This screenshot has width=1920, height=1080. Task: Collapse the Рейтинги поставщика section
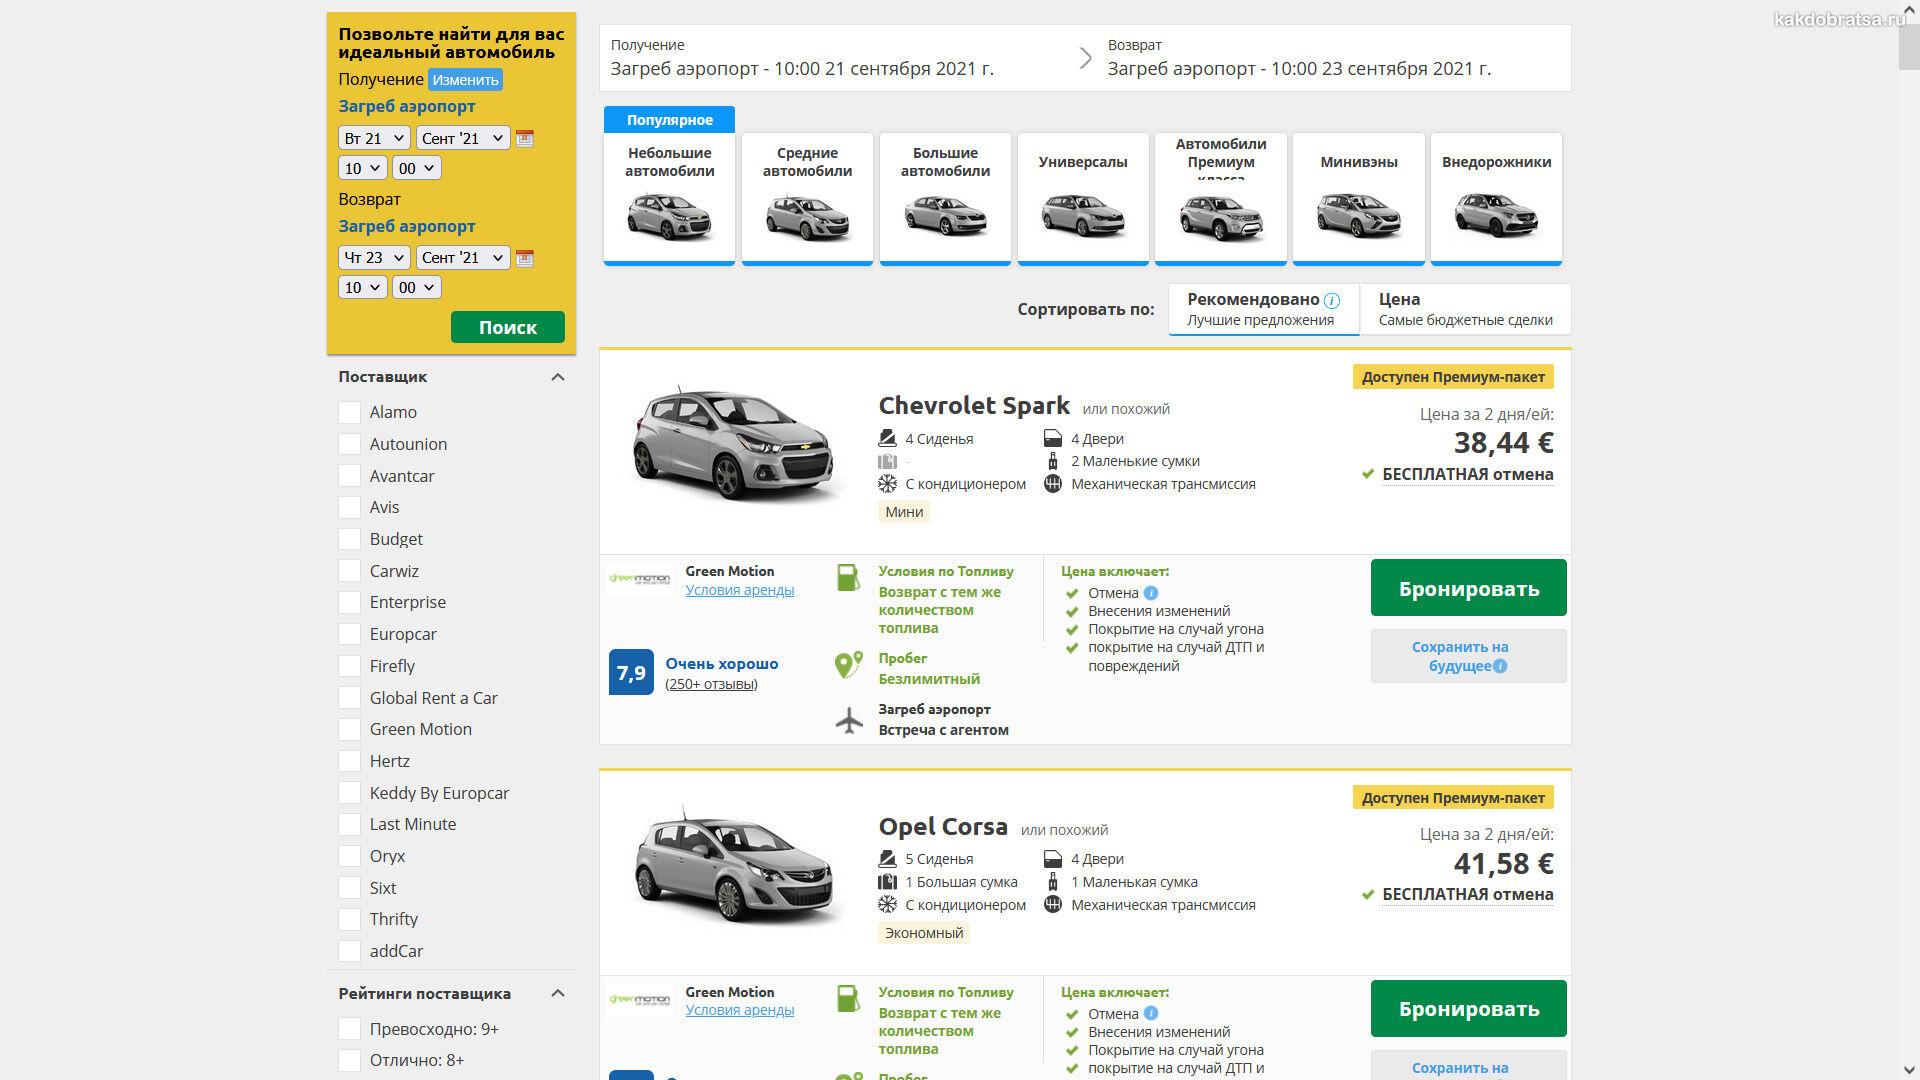[x=558, y=993]
